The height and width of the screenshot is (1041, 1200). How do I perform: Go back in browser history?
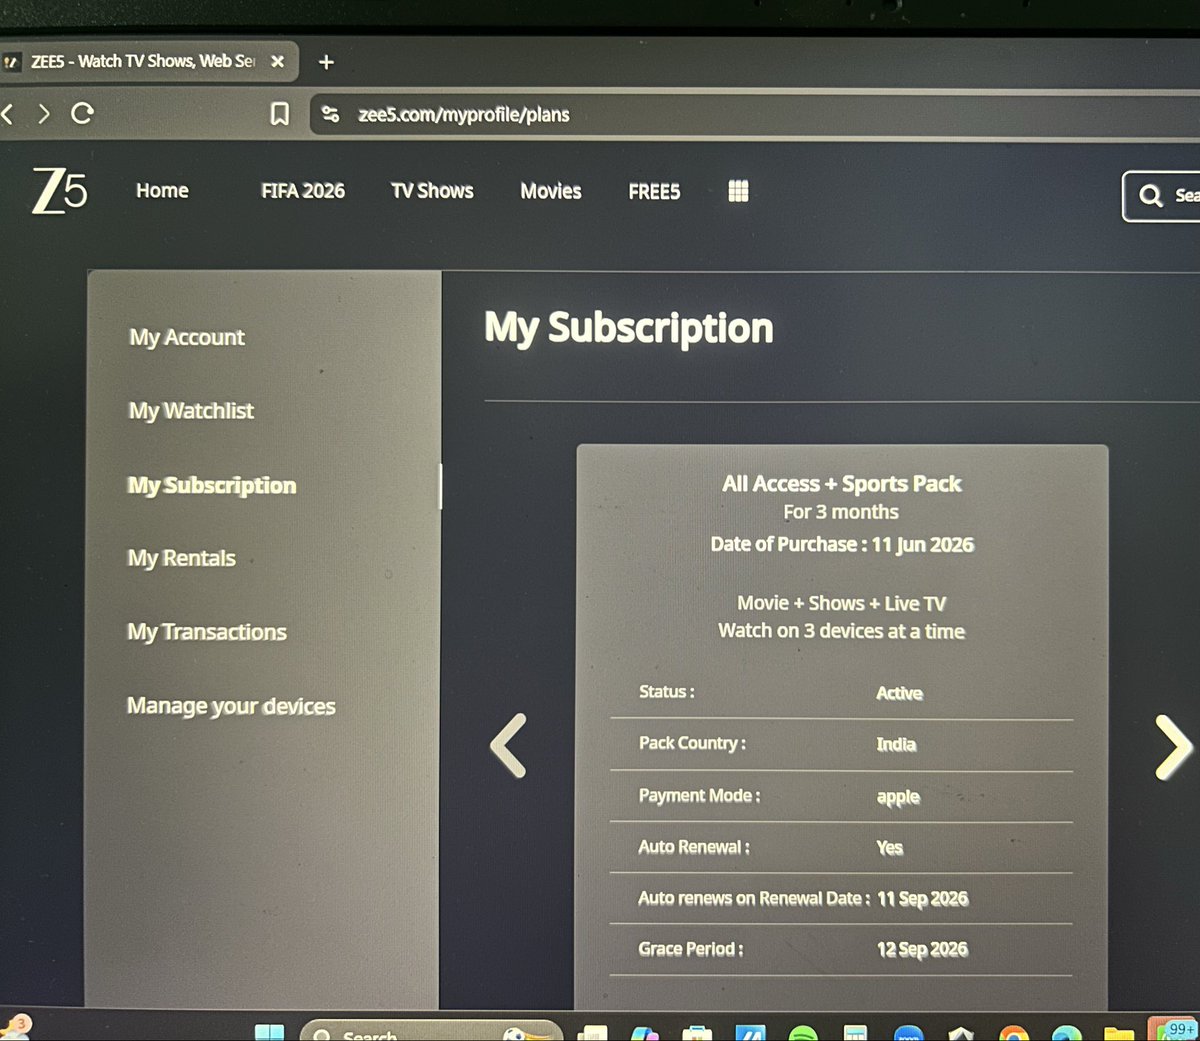coord(8,113)
